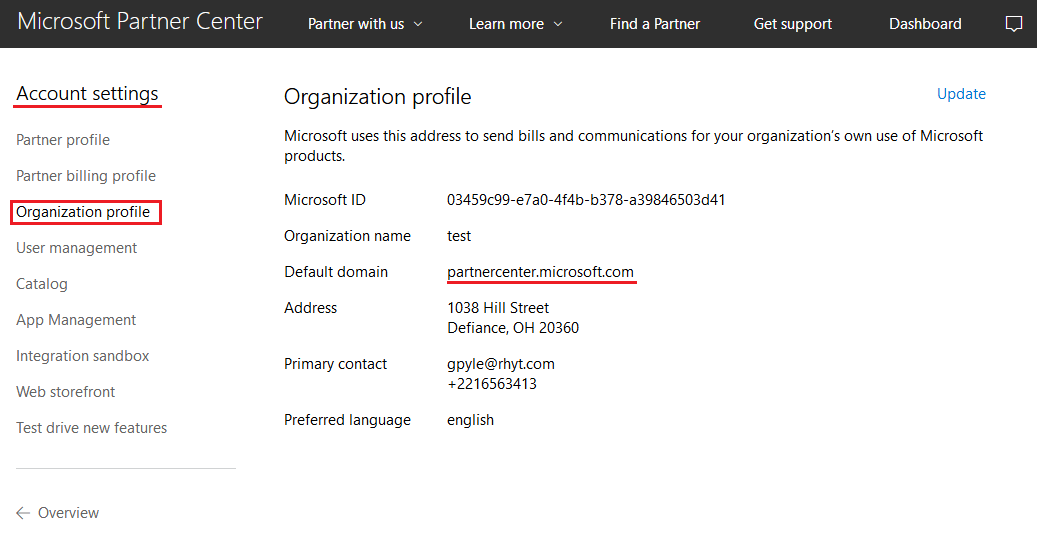Click address line 1038 Hill Street
The width and height of the screenshot is (1037, 544).
(x=498, y=308)
